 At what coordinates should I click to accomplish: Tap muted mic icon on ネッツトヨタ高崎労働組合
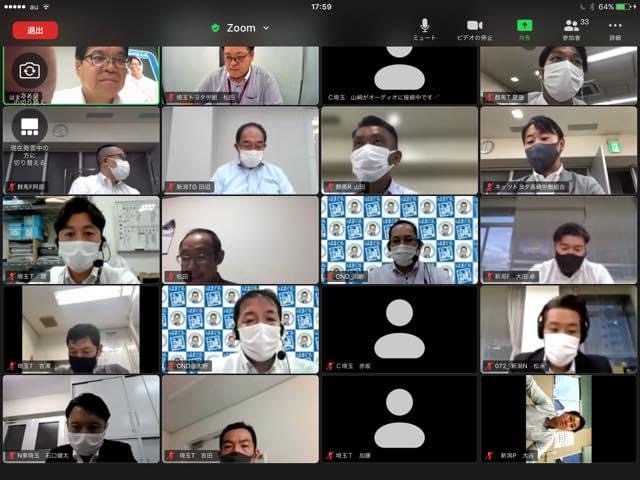489,187
